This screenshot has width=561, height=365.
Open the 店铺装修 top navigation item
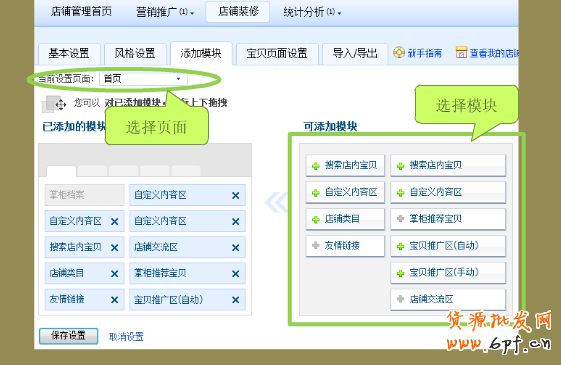point(238,11)
